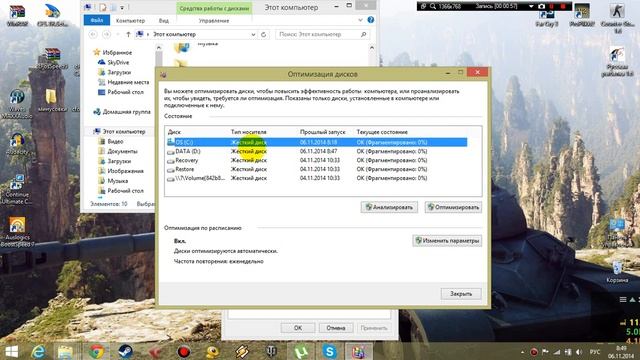640x360 pixels.
Task: Click the Оптимизировать button
Action: 453,207
